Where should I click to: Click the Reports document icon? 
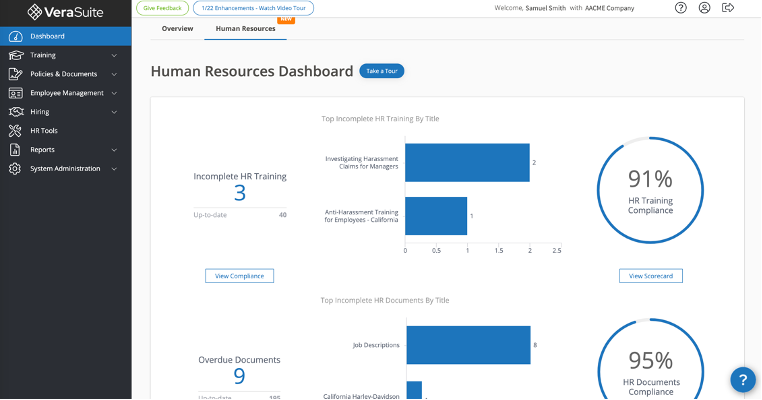click(x=16, y=150)
